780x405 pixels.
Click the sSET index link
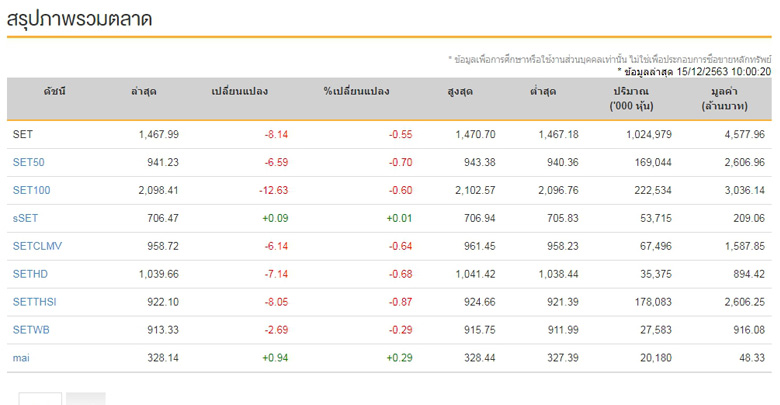[x=25, y=218]
